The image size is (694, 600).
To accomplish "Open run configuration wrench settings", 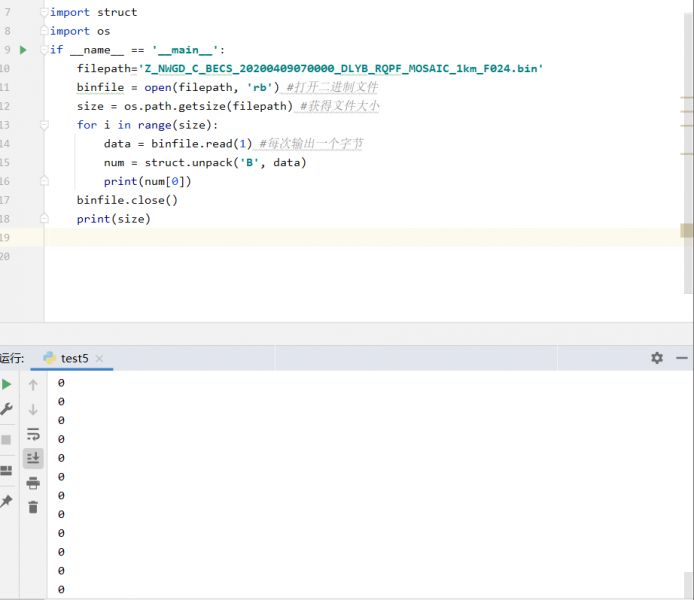I will (x=7, y=409).
